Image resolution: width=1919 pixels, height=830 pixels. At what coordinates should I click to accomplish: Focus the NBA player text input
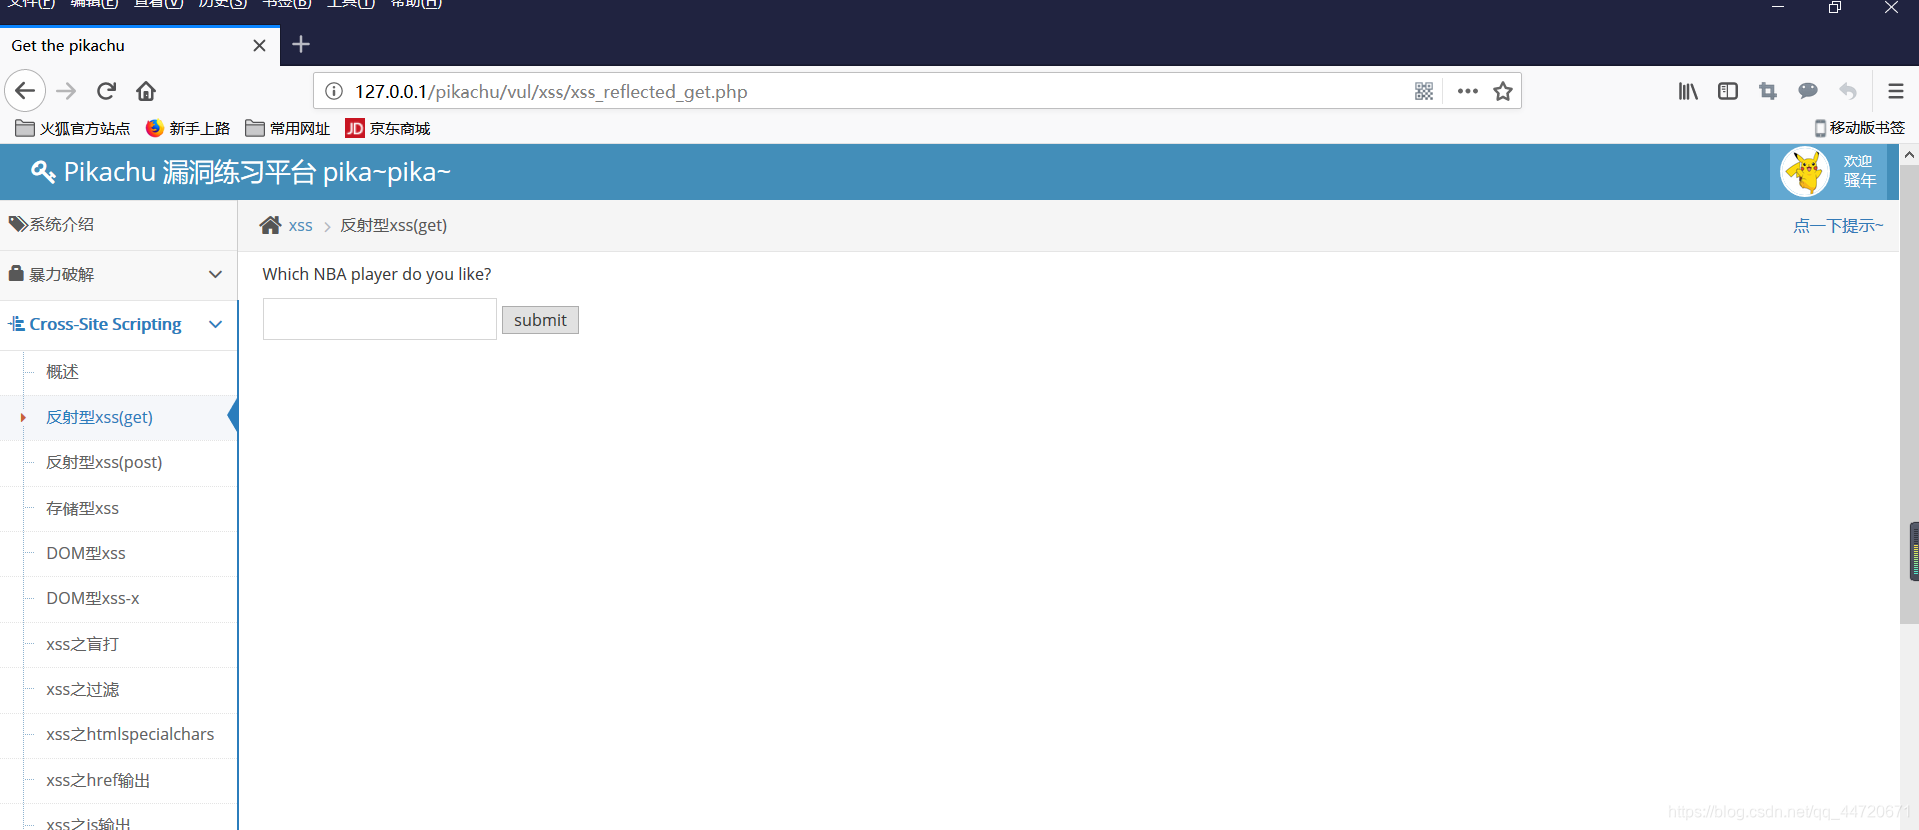pyautogui.click(x=380, y=319)
